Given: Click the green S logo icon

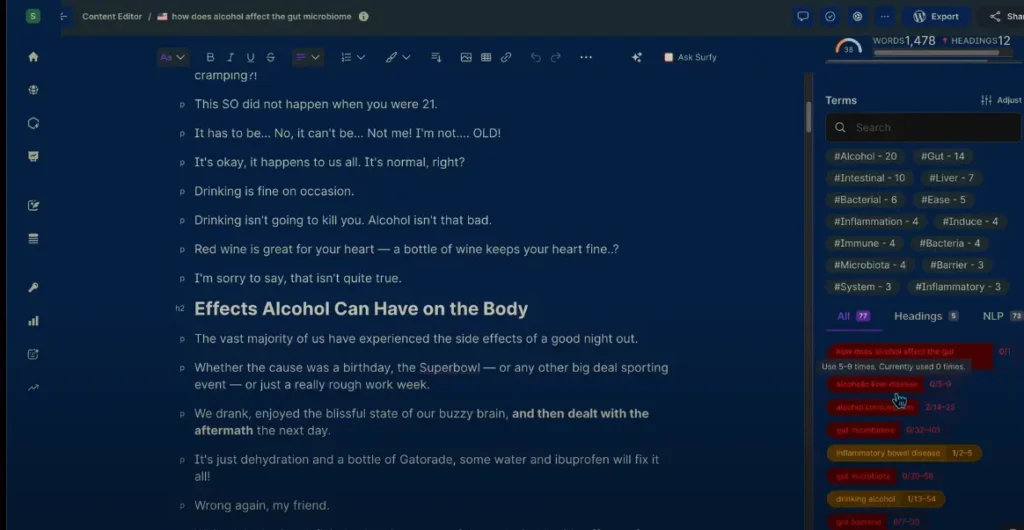Looking at the screenshot, I should pos(33,16).
